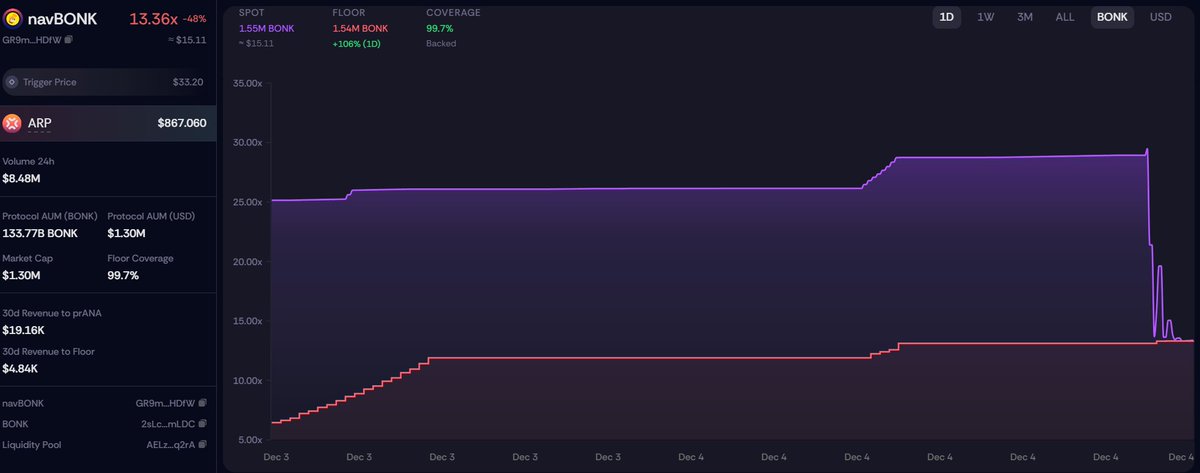1200x473 pixels.
Task: Copy the navBONK contract address at bottom
Action: [203, 403]
